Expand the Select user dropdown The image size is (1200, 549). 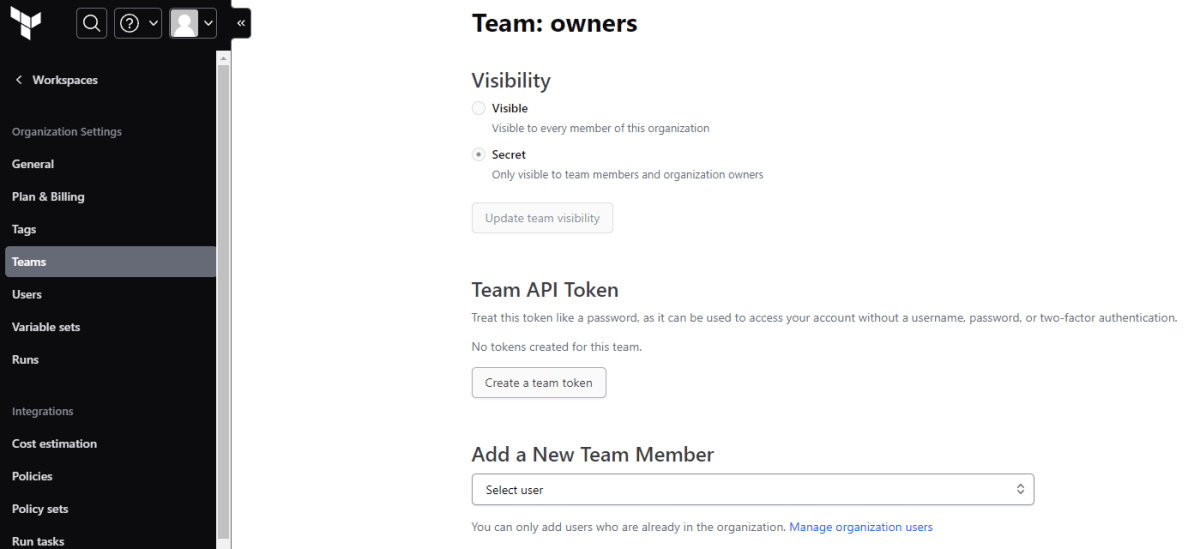(753, 490)
